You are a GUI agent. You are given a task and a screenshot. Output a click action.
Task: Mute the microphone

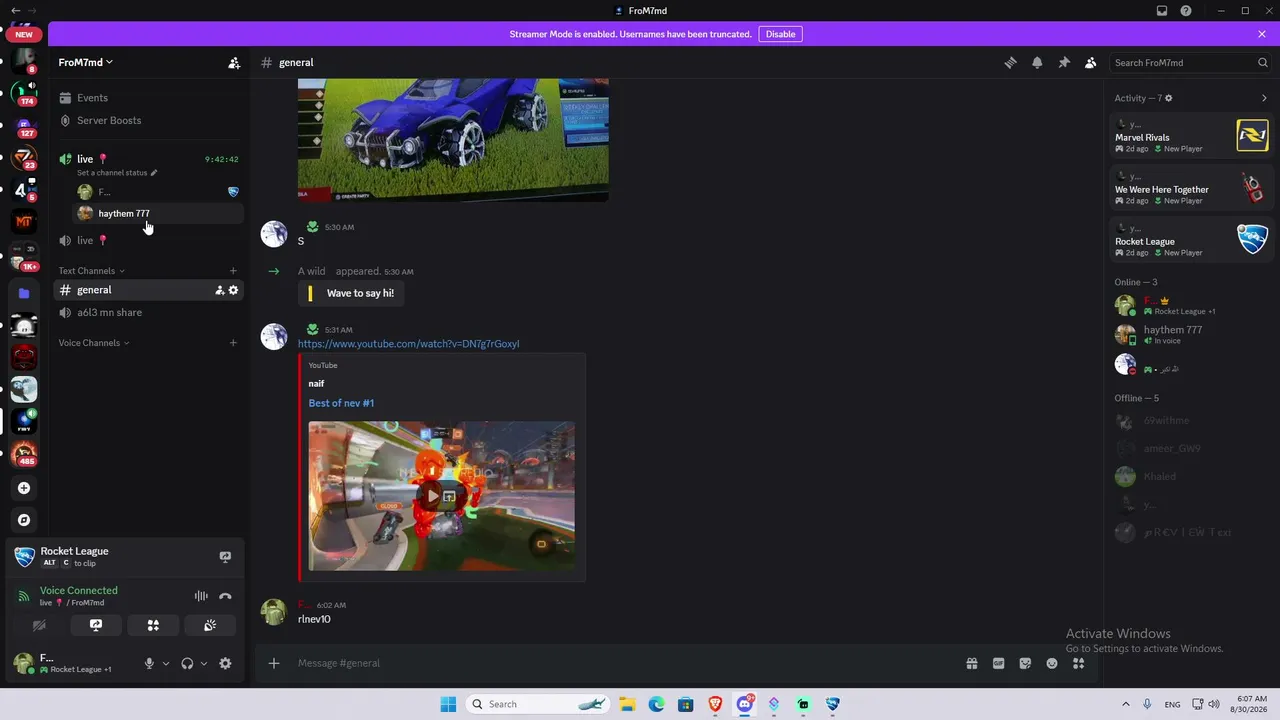point(149,663)
